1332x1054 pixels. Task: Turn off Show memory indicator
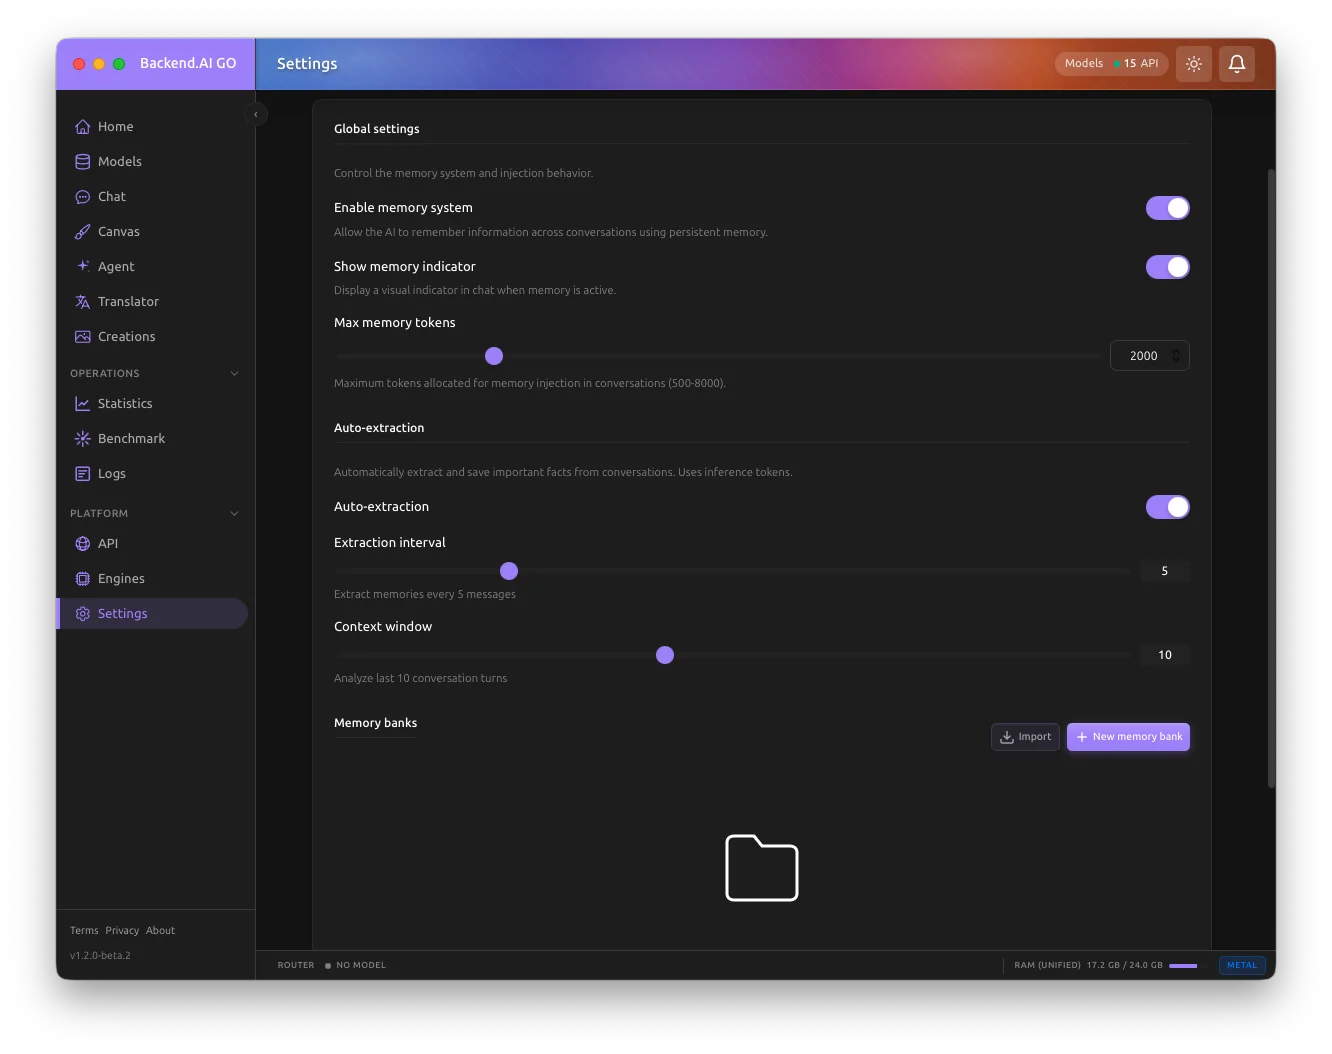point(1167,267)
